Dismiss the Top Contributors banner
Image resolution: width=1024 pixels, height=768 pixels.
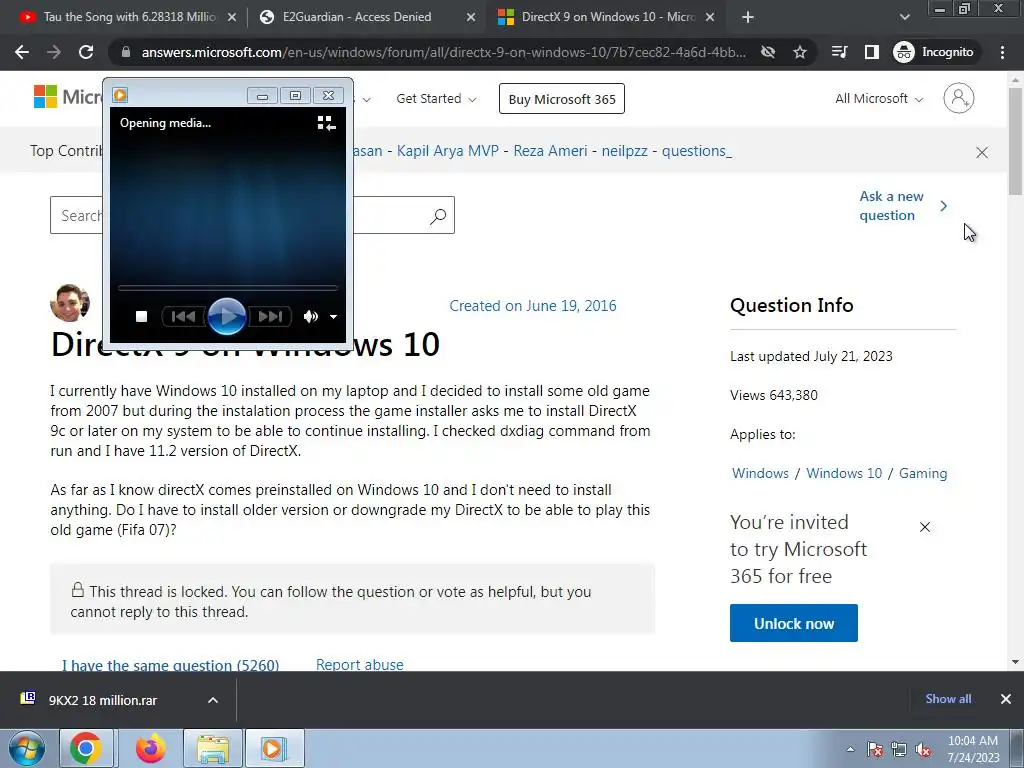click(x=982, y=152)
